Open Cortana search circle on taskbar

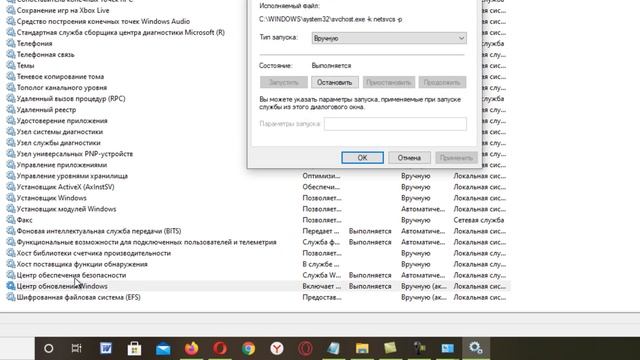tap(49, 349)
